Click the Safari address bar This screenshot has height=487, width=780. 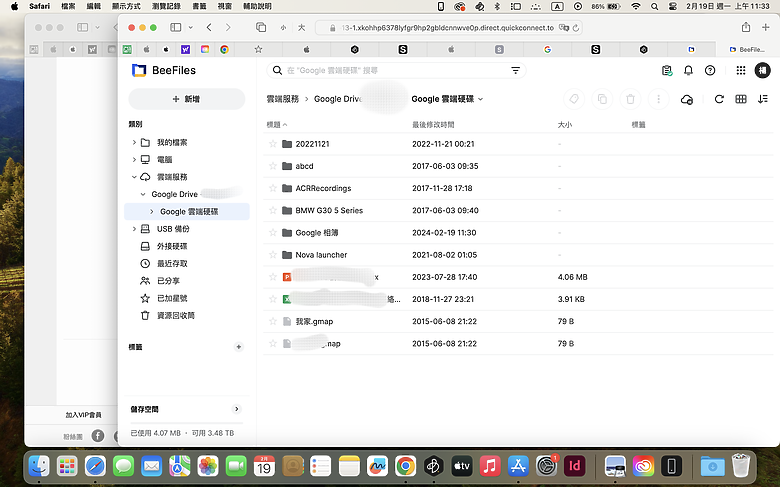point(447,28)
